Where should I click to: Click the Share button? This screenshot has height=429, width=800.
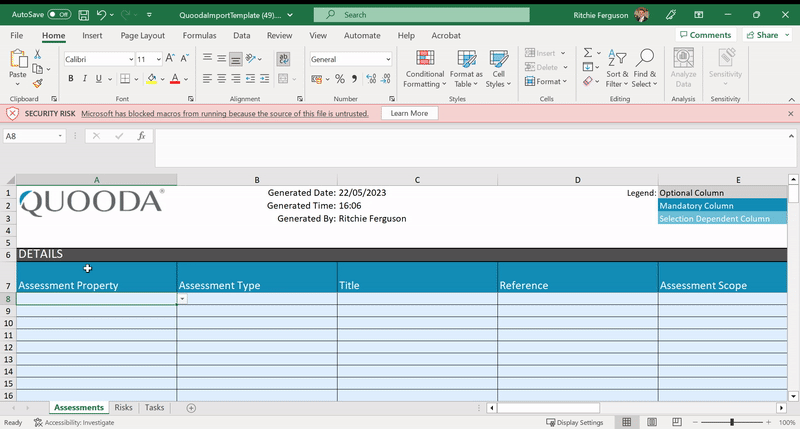tap(766, 35)
